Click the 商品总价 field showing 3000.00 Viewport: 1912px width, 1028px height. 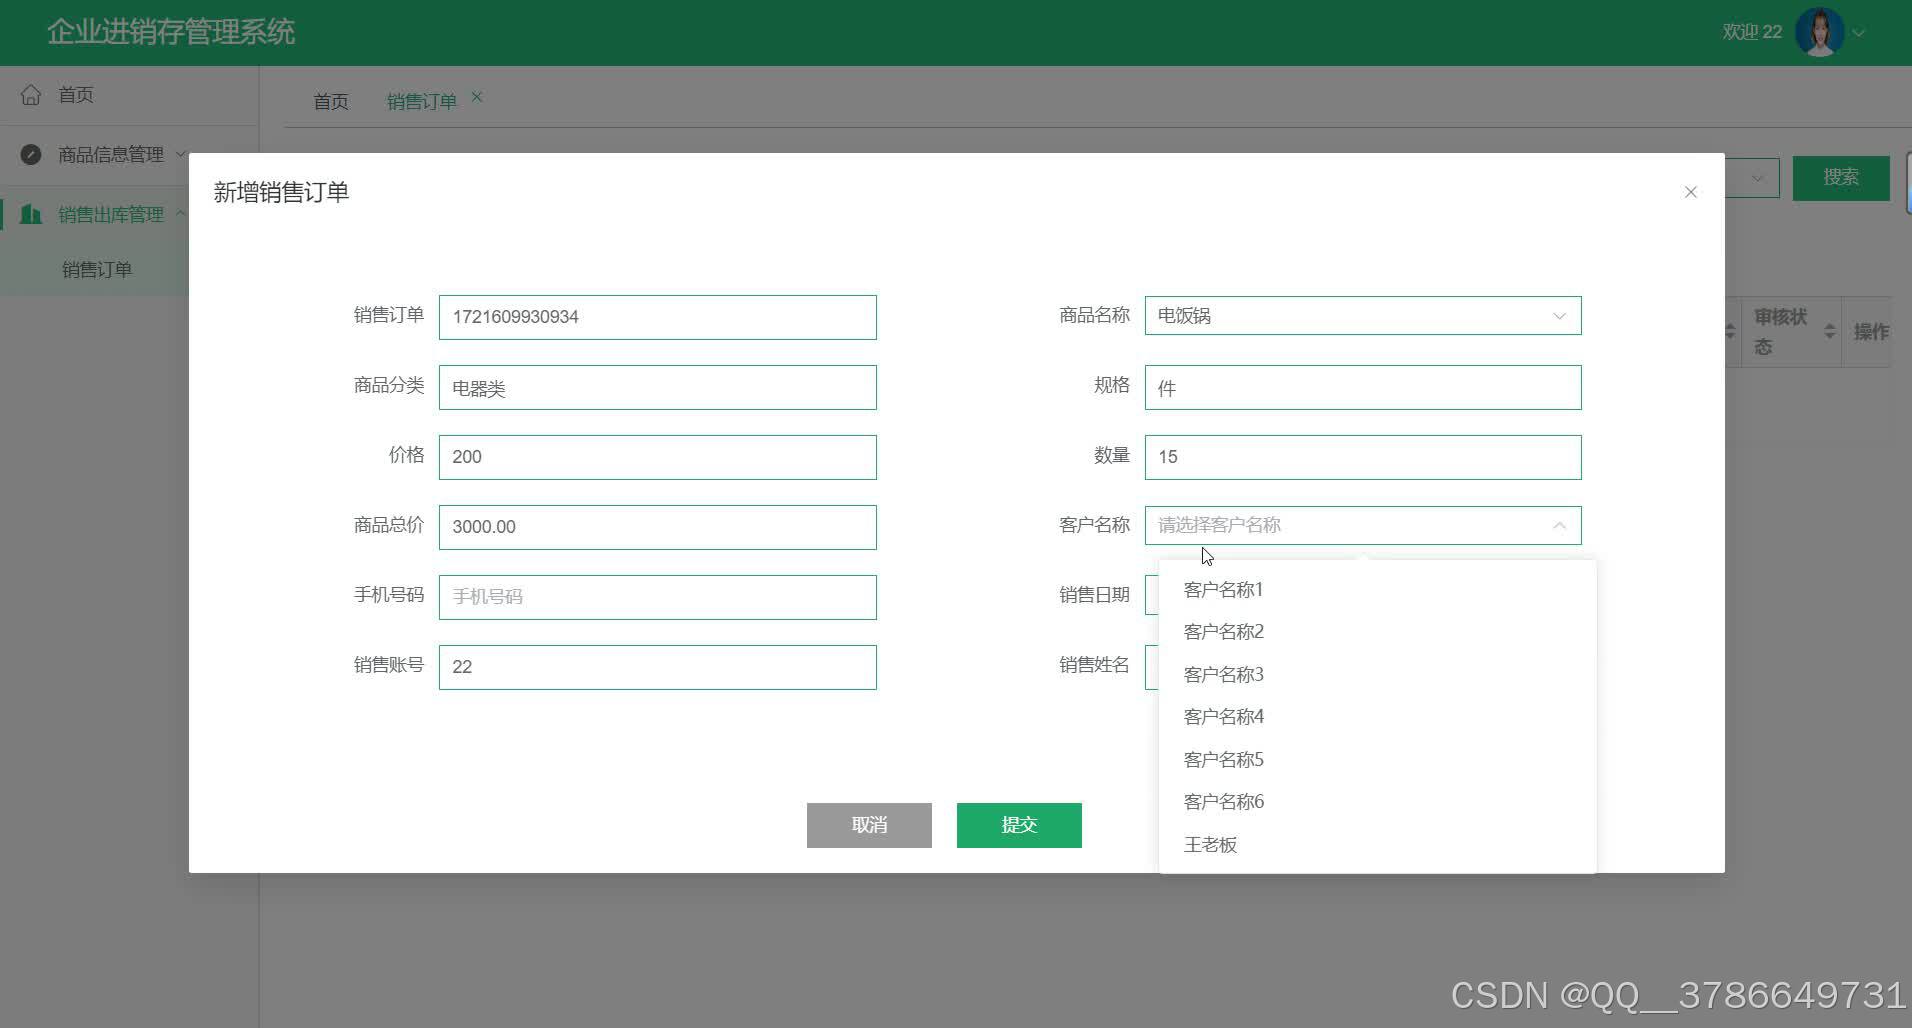click(x=658, y=527)
